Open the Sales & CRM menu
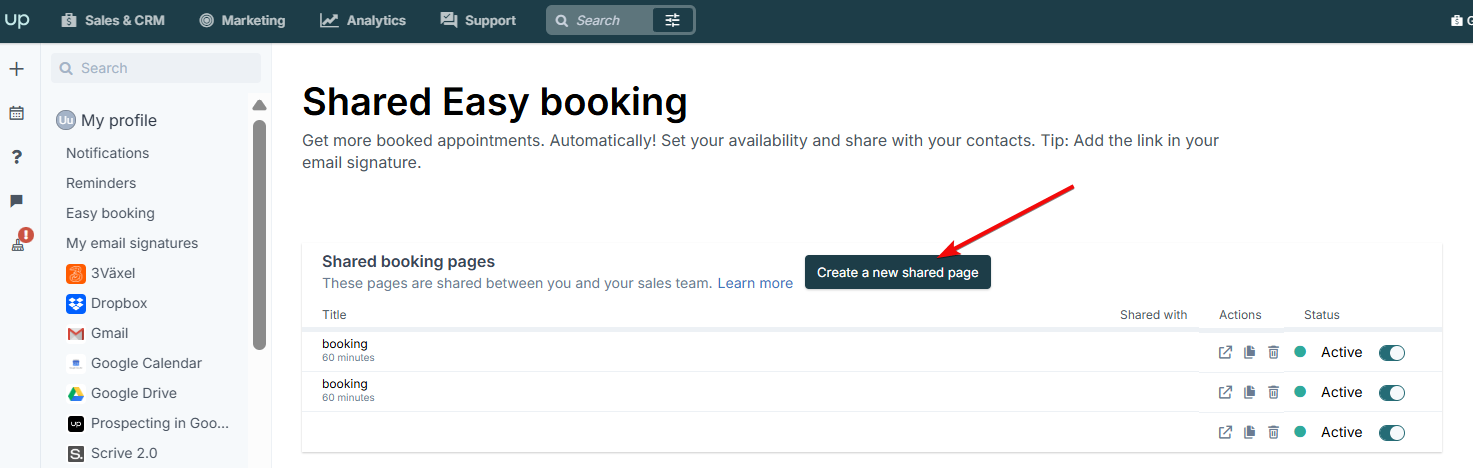1473x468 pixels. (x=113, y=20)
